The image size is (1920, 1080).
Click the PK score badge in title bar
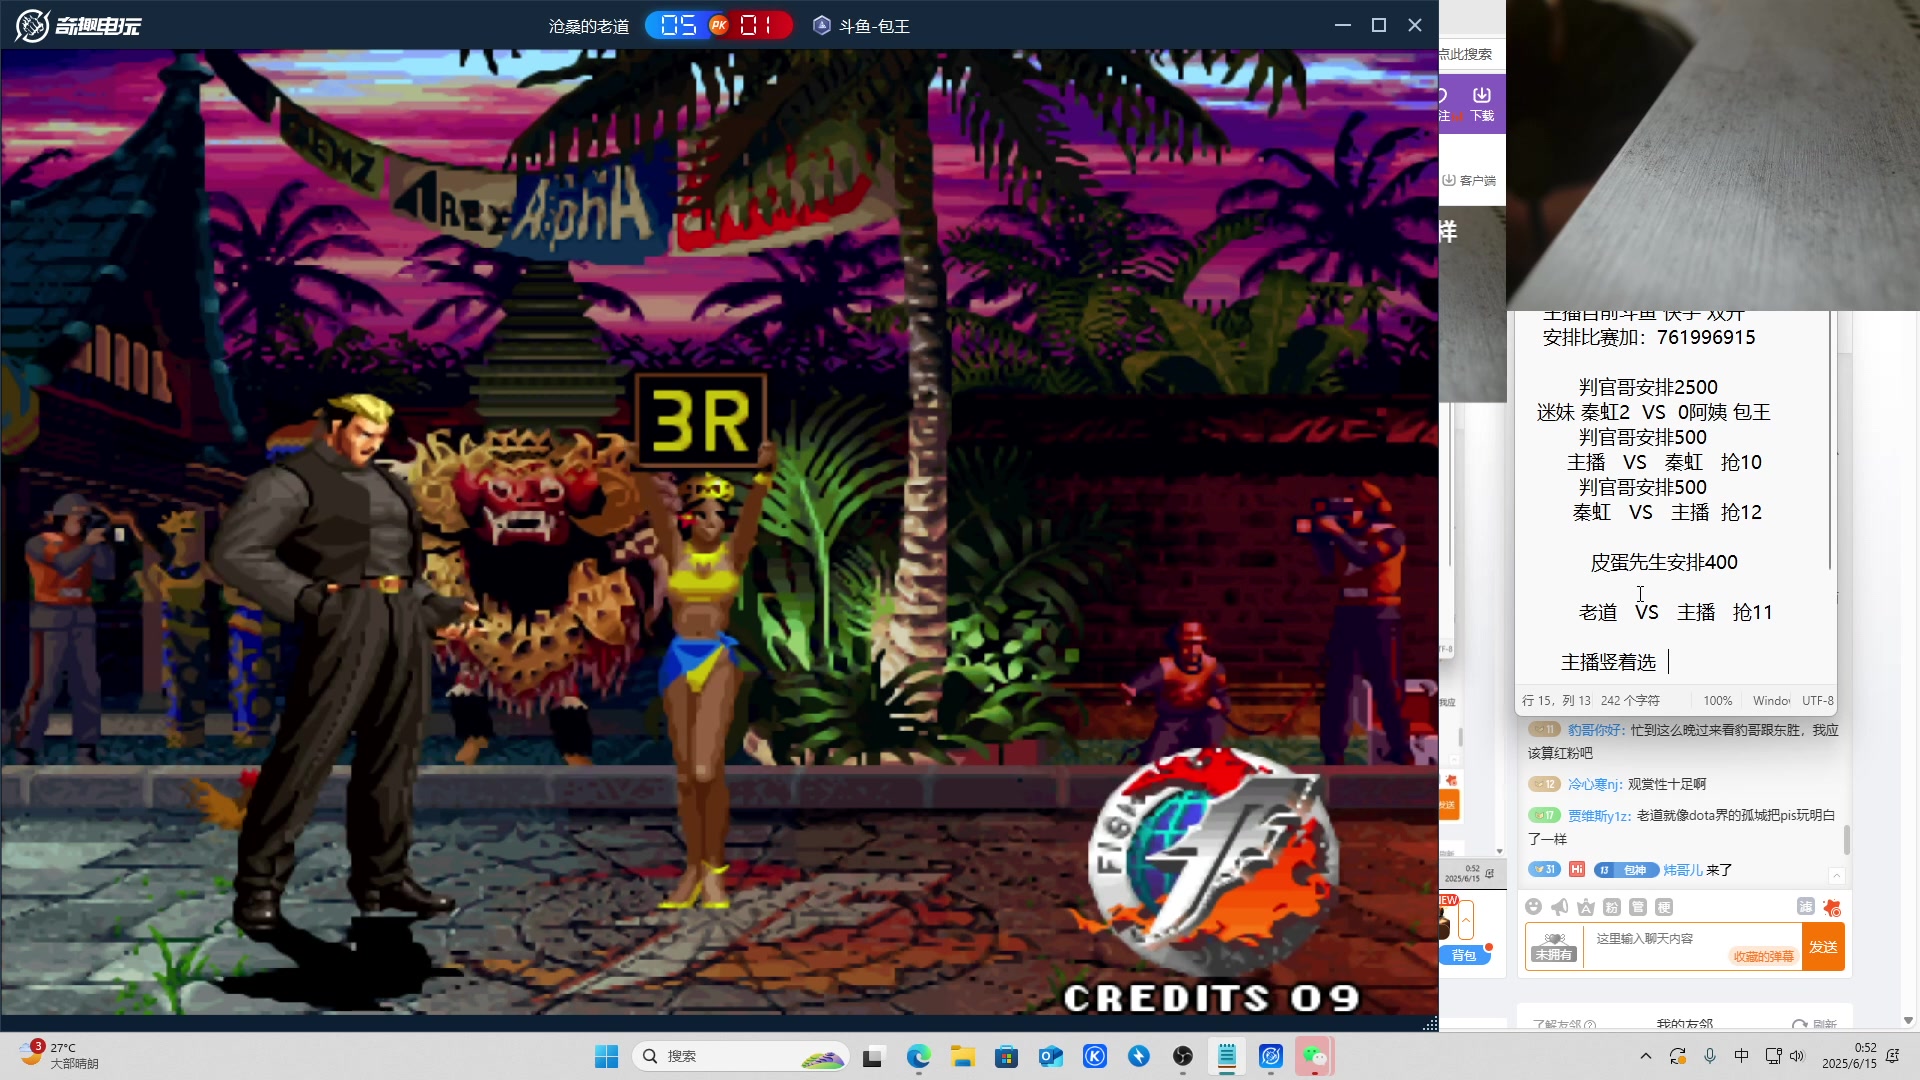(x=719, y=25)
